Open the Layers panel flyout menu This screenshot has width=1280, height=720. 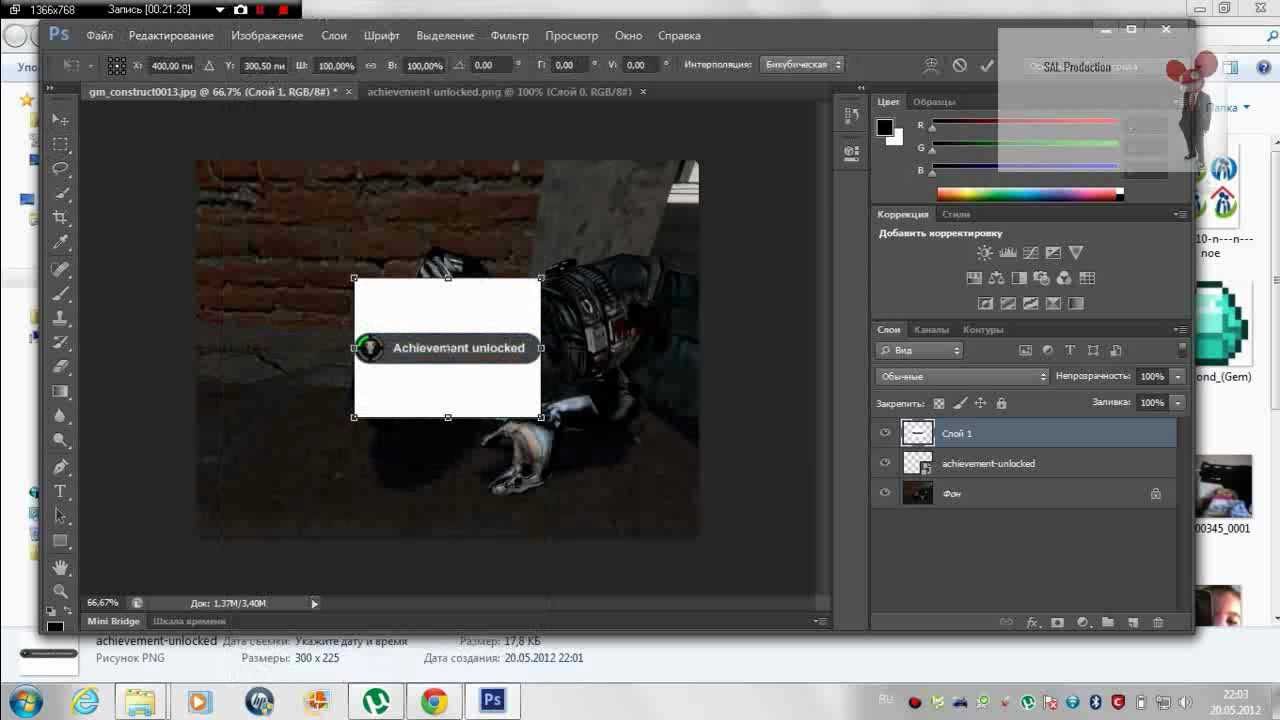[1180, 329]
